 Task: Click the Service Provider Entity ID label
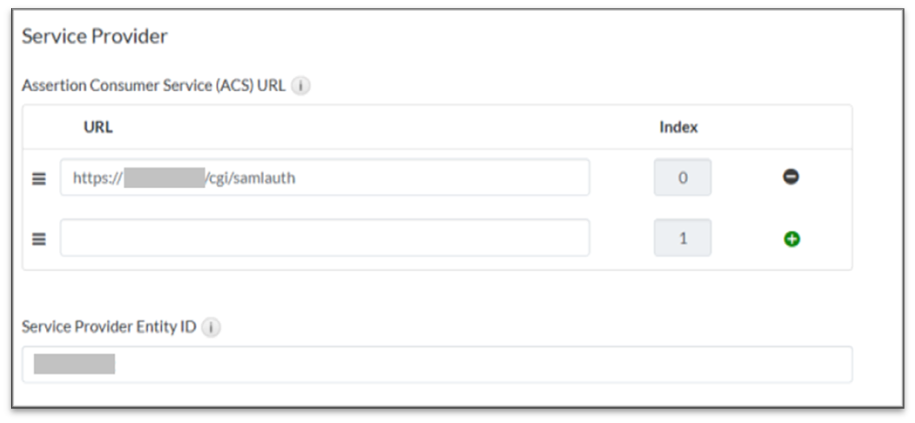109,327
